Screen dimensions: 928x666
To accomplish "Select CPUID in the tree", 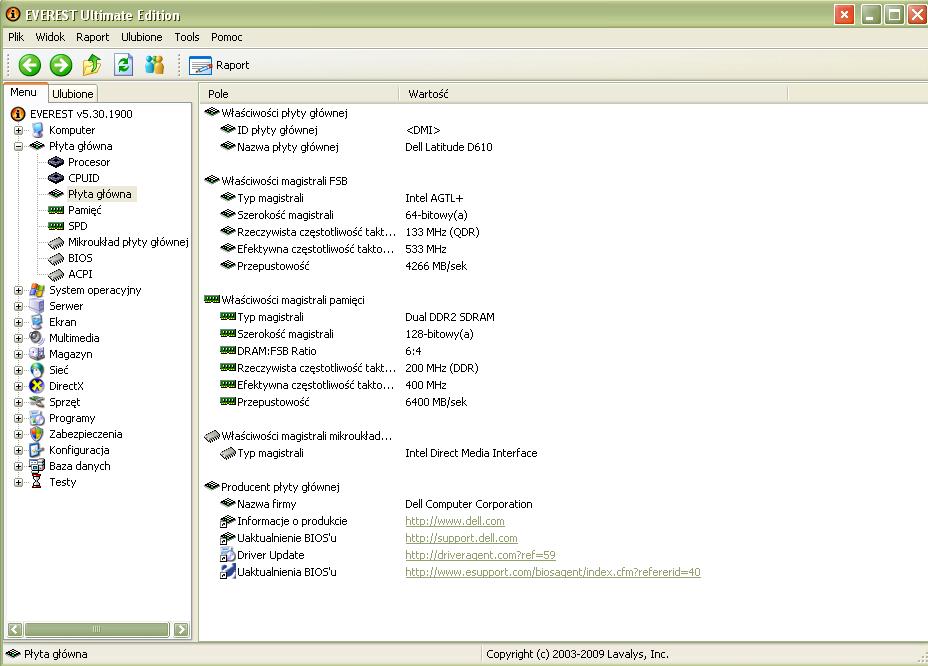I will pyautogui.click(x=83, y=178).
